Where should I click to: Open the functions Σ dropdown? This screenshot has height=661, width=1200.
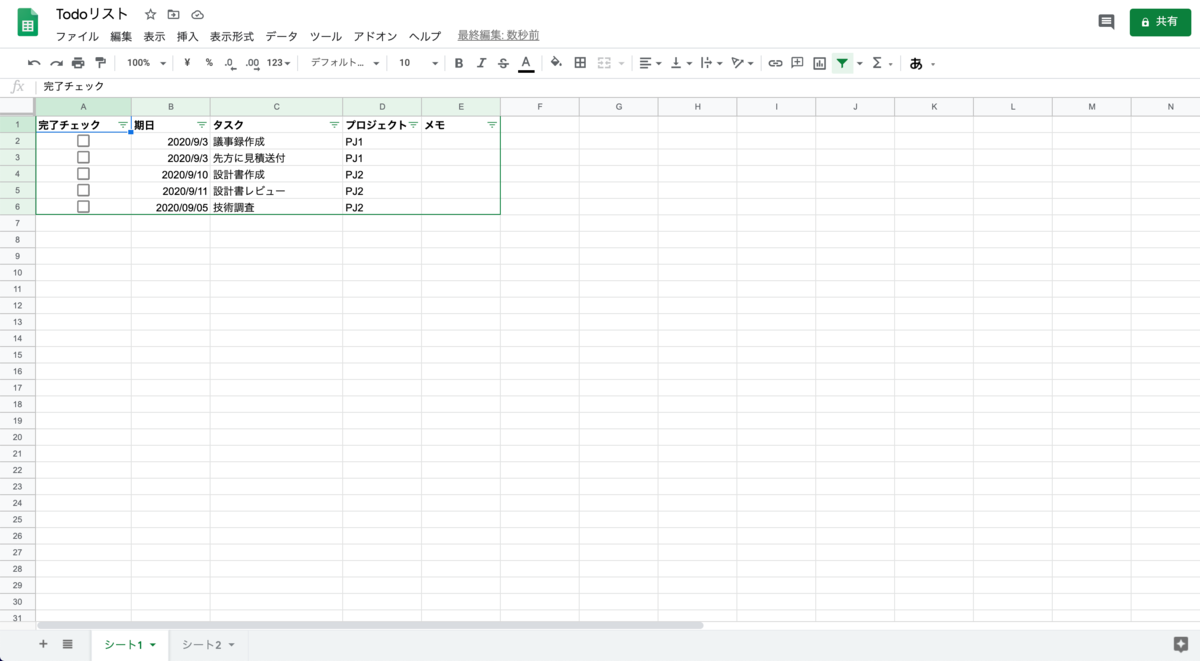coord(882,63)
